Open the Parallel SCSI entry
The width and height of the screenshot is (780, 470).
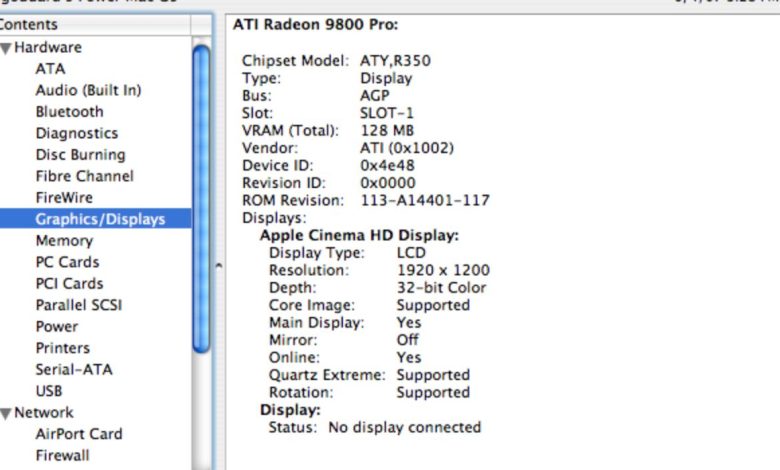[79, 305]
